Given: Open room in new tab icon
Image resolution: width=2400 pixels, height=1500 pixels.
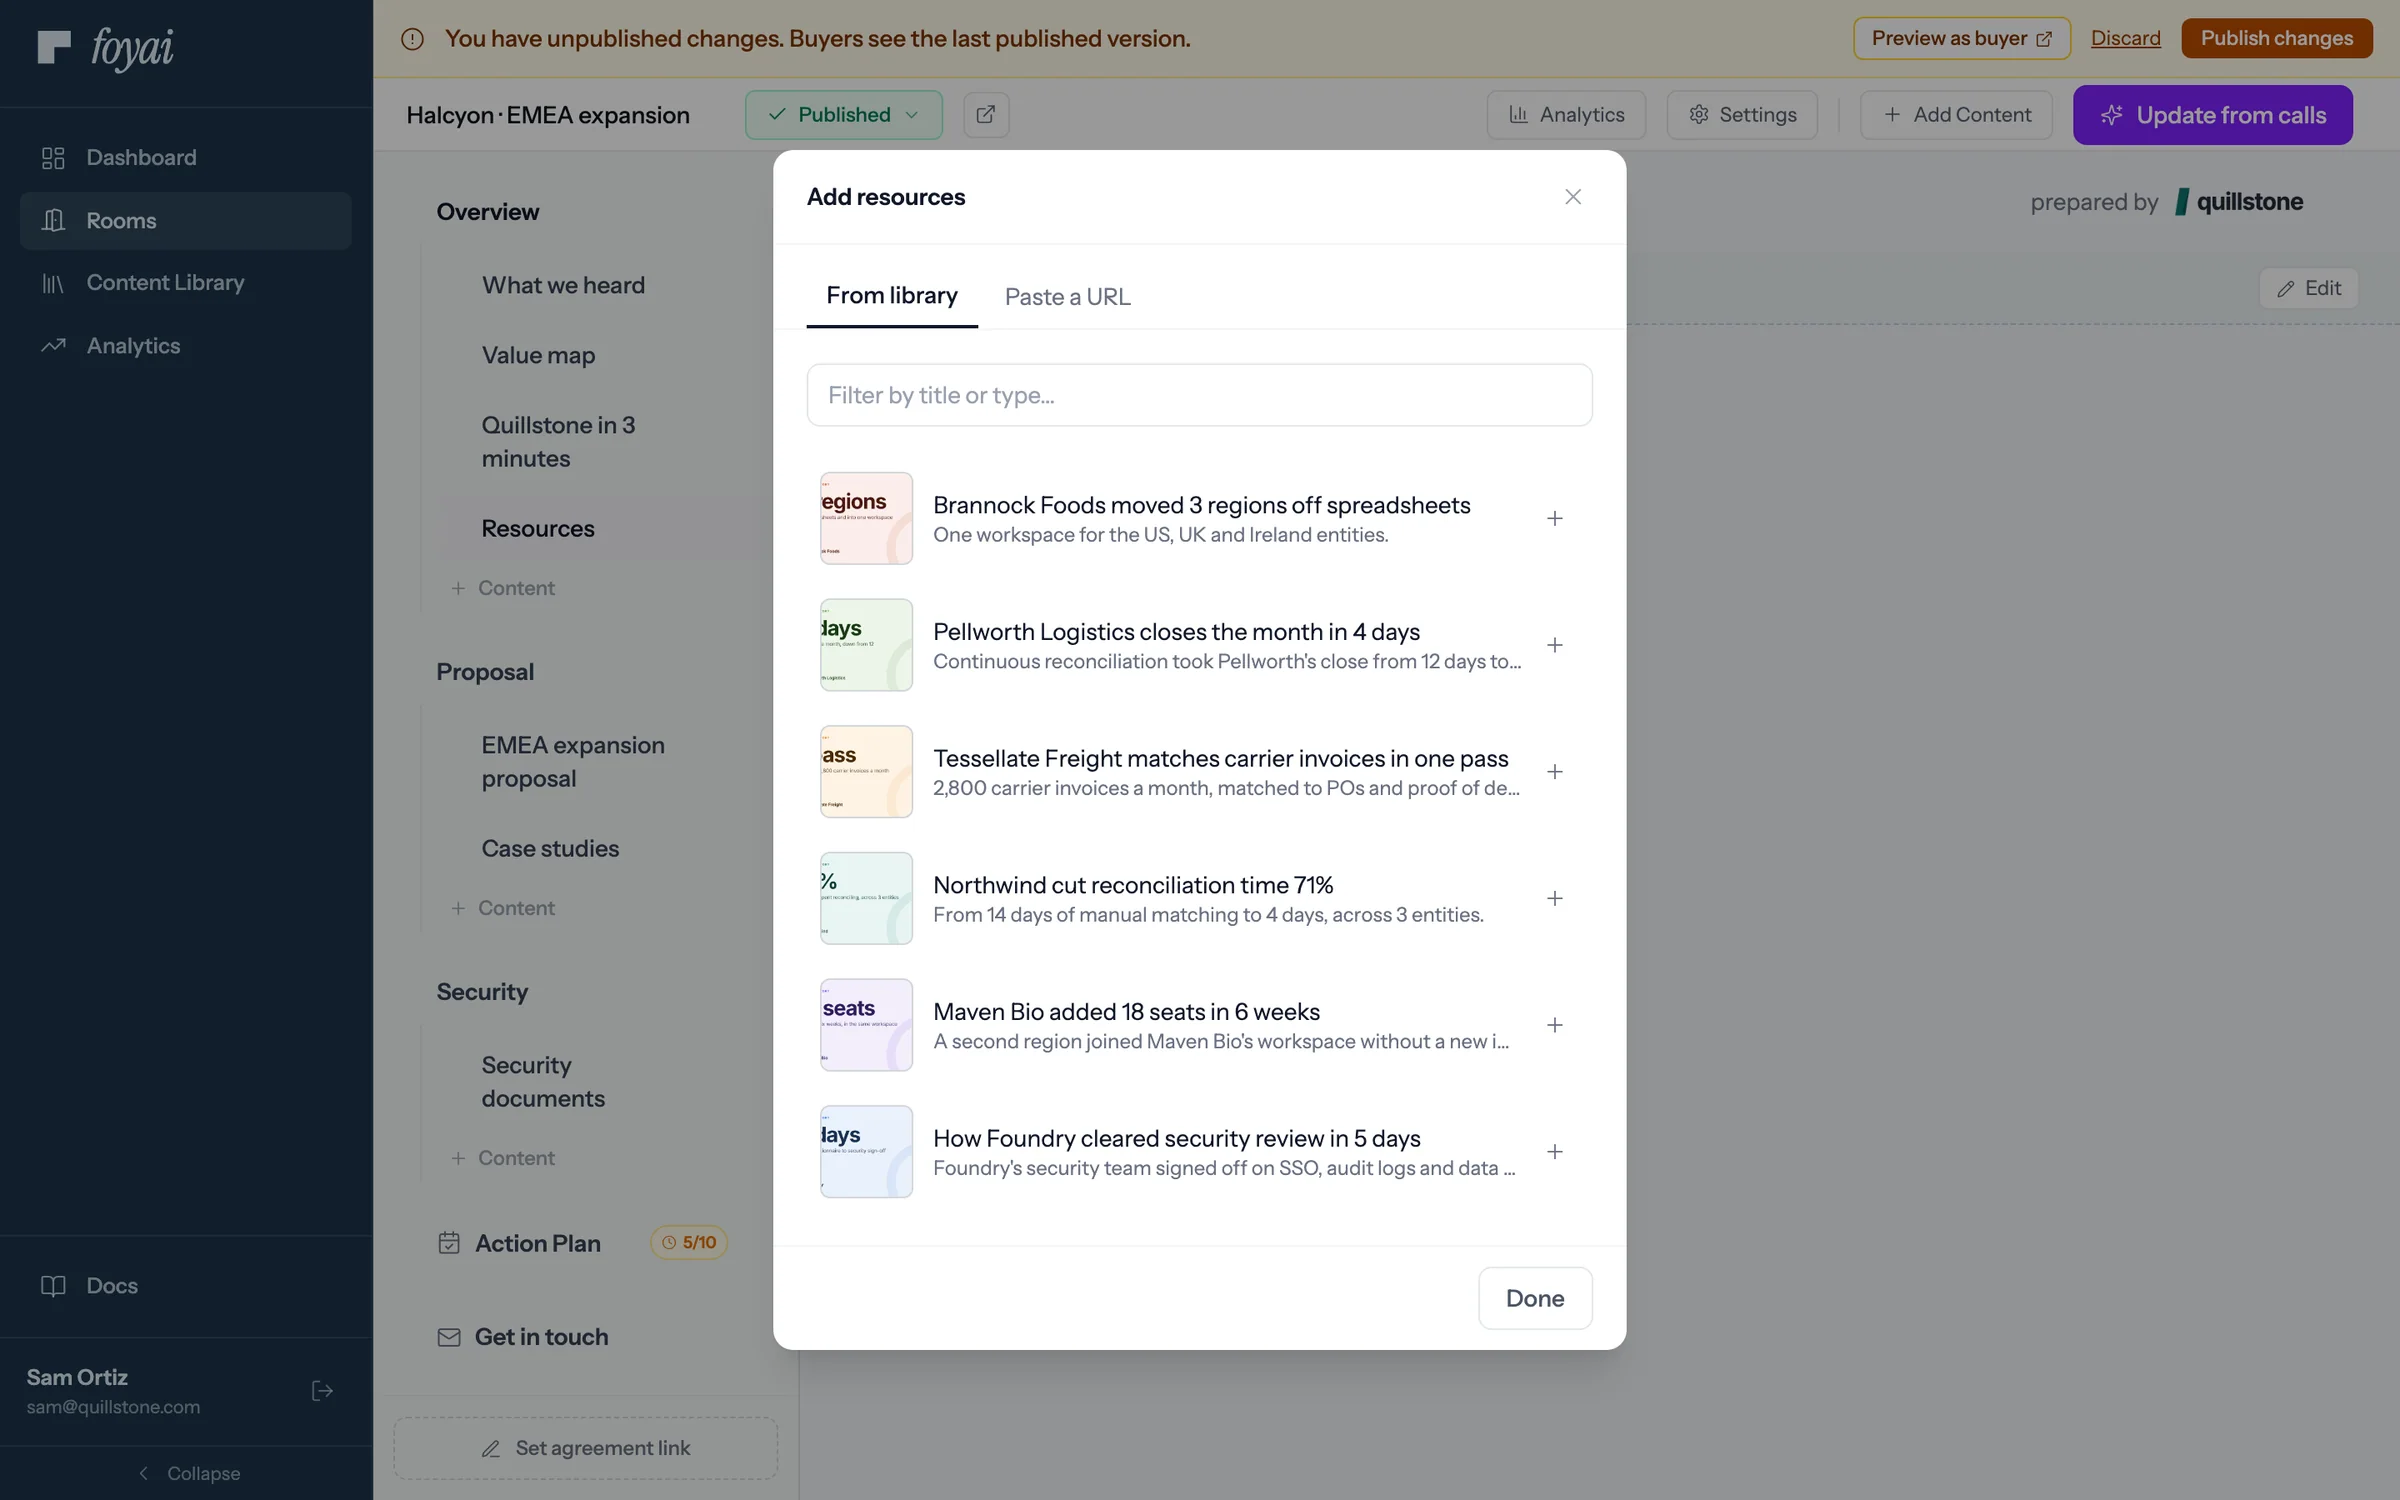Looking at the screenshot, I should (985, 114).
